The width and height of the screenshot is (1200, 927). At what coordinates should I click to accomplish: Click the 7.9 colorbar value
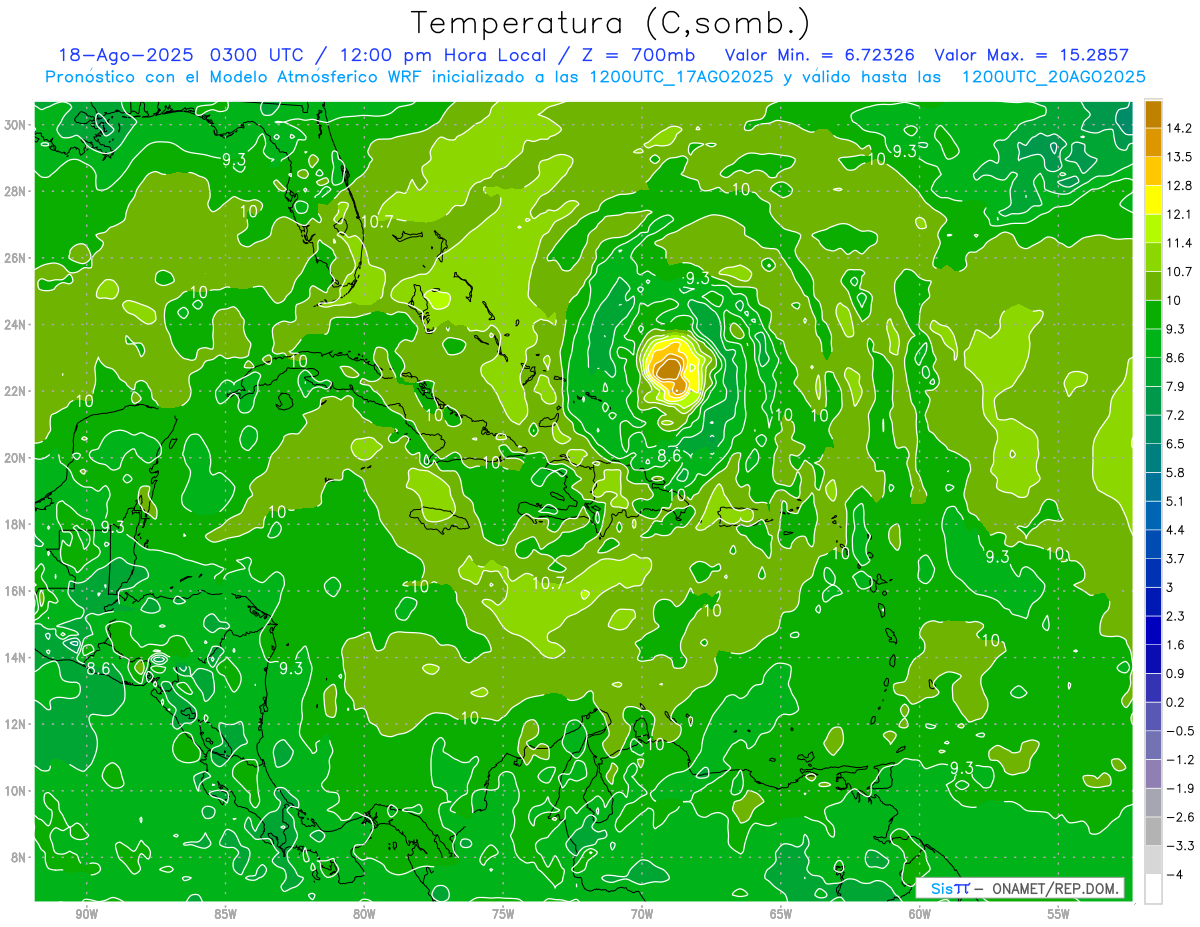(1177, 386)
